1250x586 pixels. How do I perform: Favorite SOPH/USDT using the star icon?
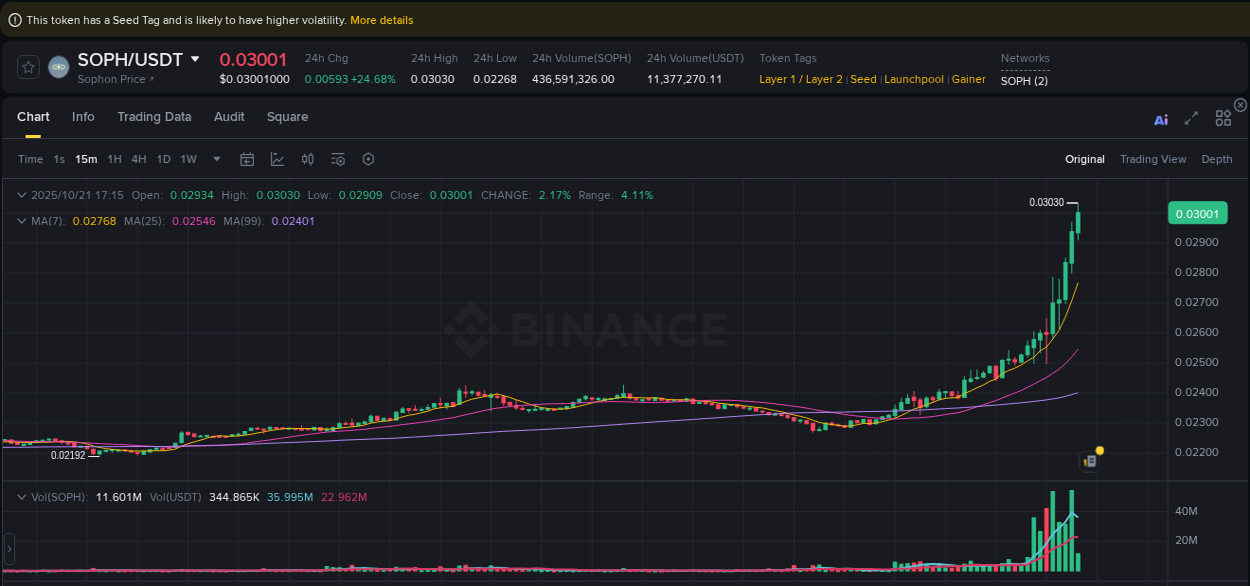point(27,67)
